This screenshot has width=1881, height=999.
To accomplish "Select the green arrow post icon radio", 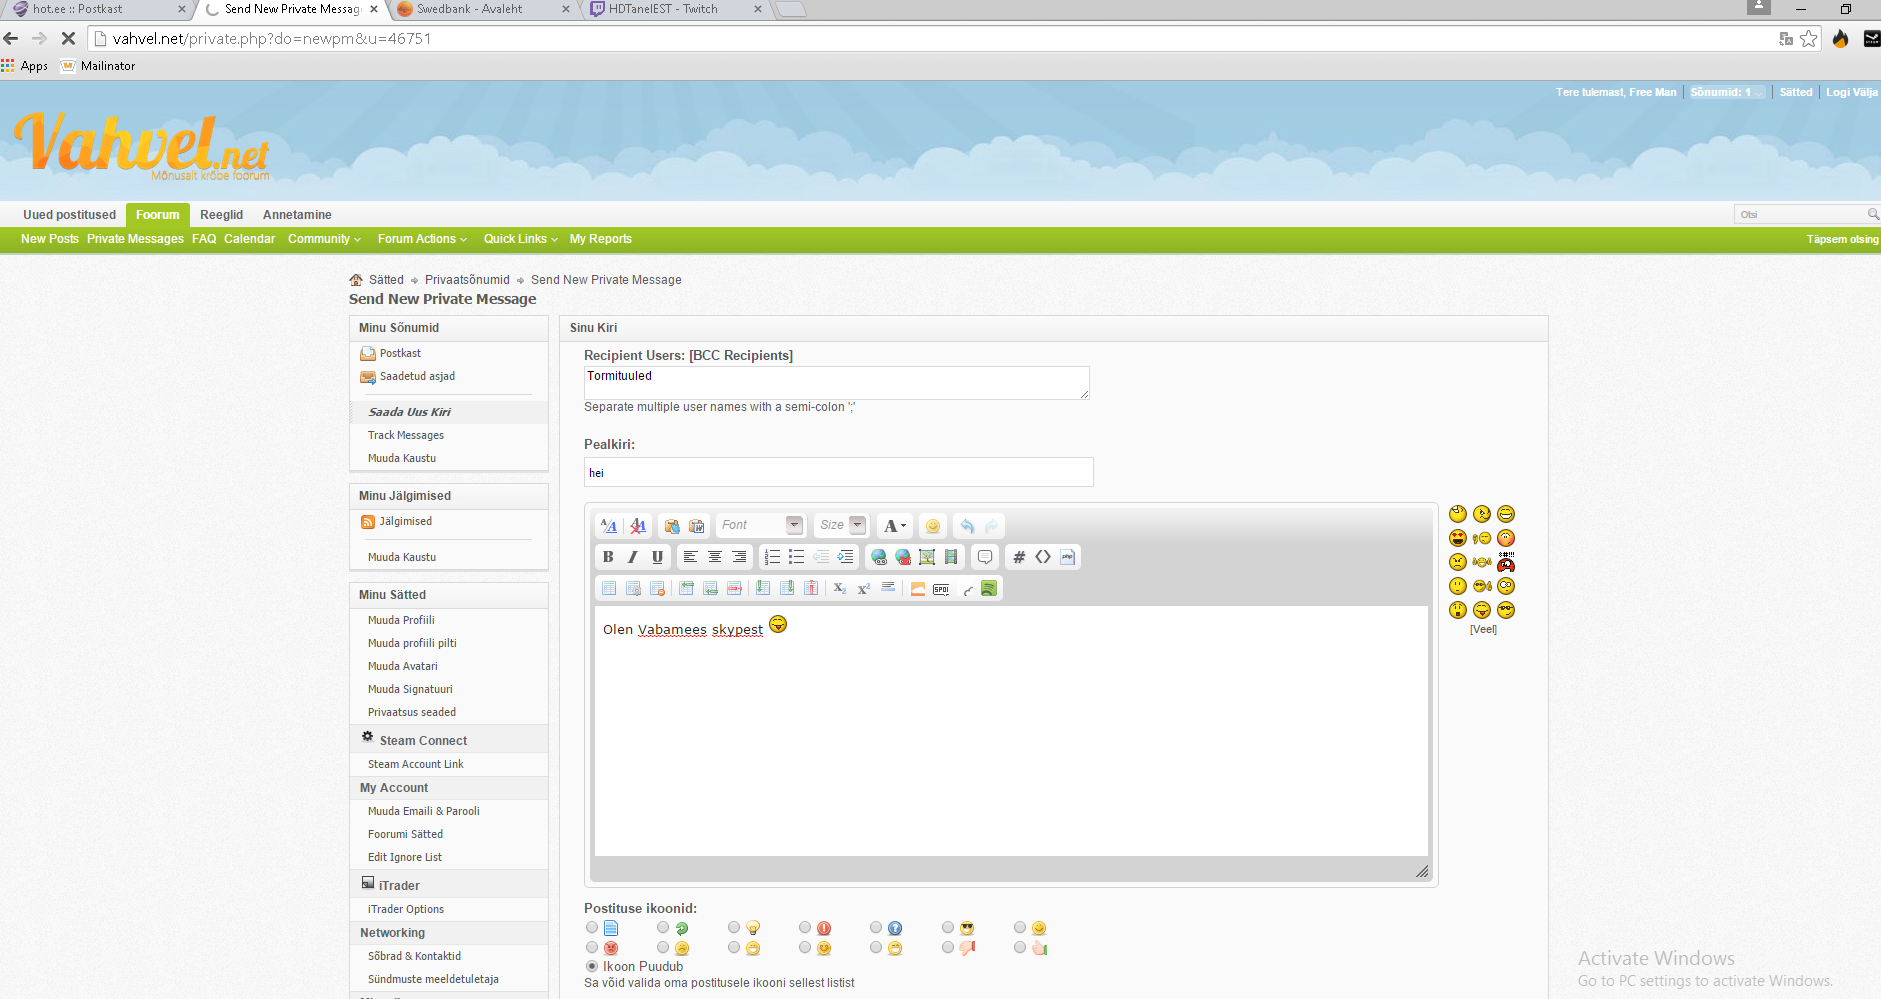I will tap(663, 928).
